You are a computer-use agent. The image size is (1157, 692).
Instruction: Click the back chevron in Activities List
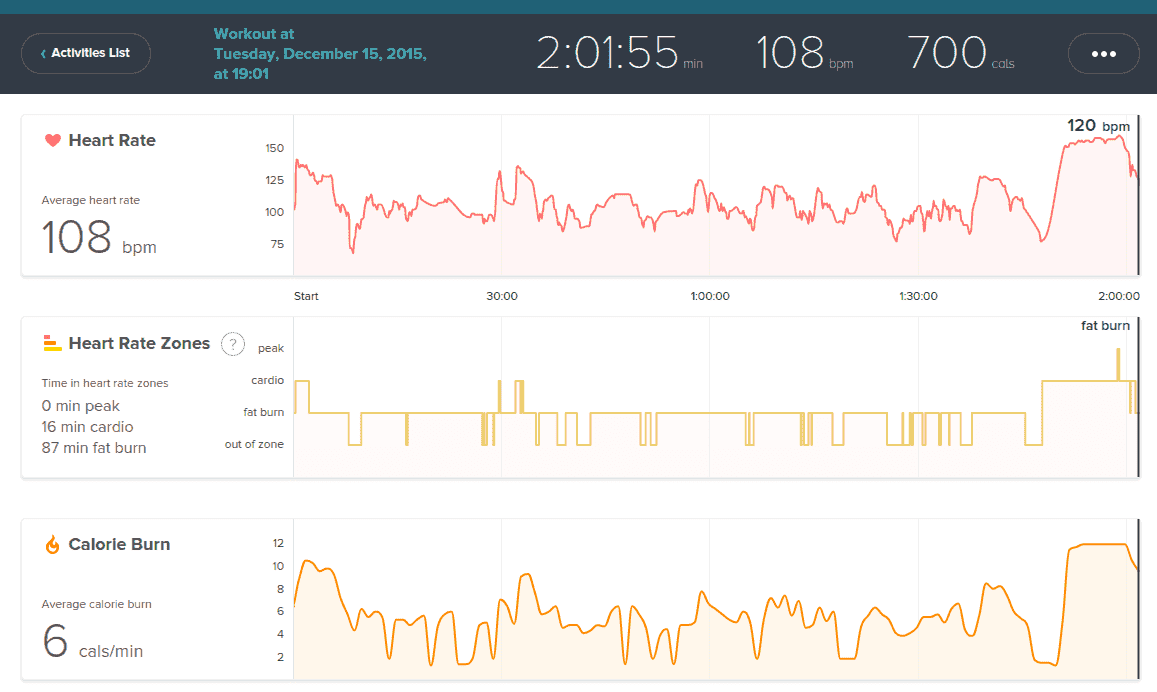[x=43, y=54]
